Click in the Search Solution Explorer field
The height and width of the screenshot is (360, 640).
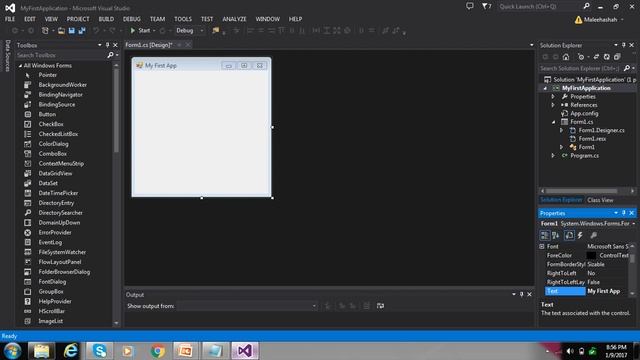580,68
